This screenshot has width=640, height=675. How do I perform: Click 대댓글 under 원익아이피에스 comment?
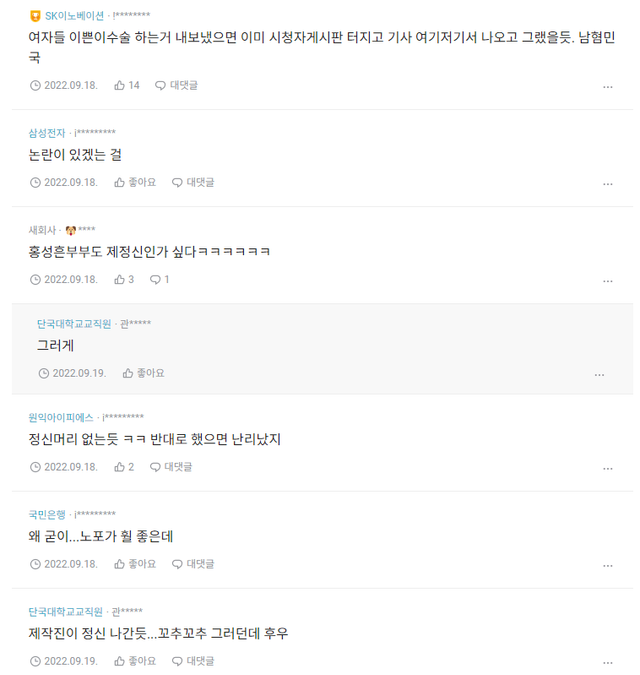pyautogui.click(x=171, y=466)
